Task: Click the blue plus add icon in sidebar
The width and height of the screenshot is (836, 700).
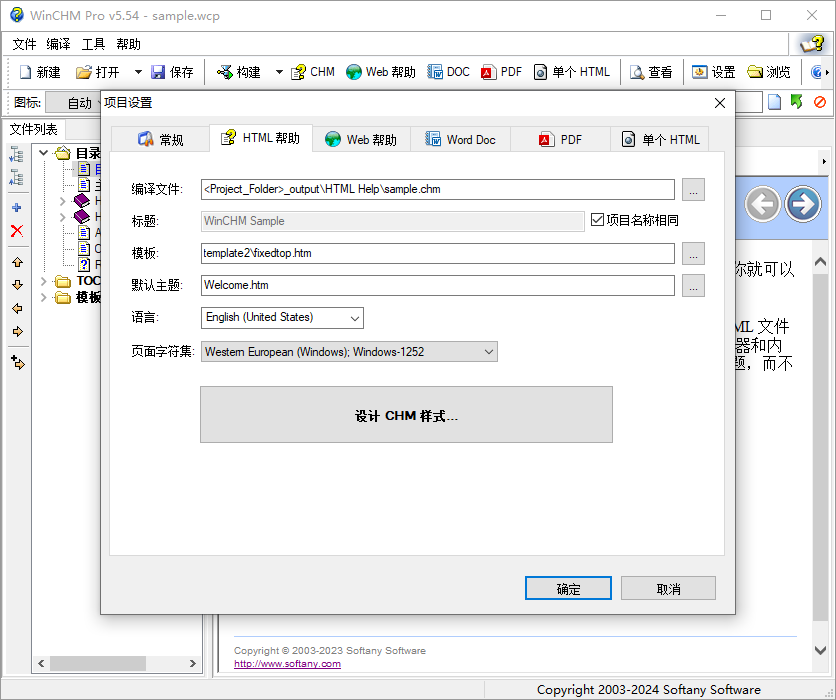Action: pos(17,207)
